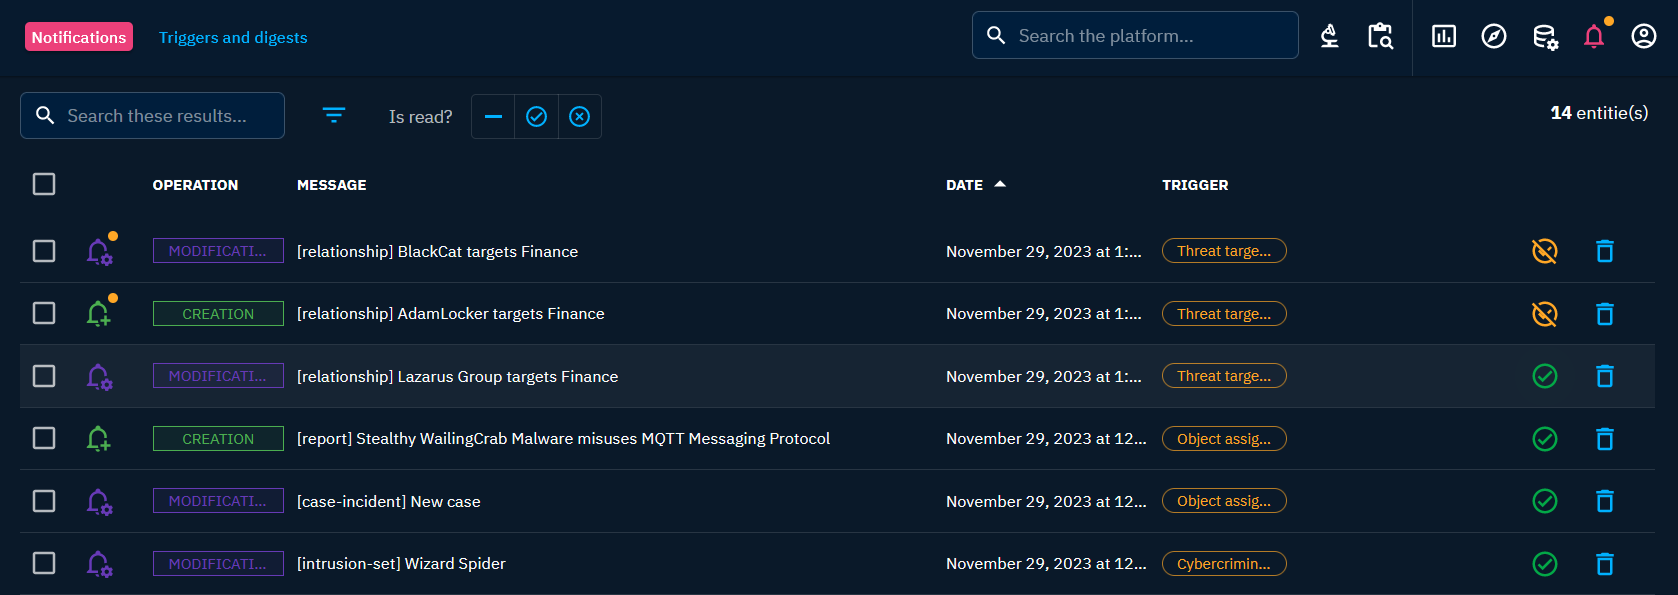Open the dashboards icon in top bar

(x=1444, y=37)
